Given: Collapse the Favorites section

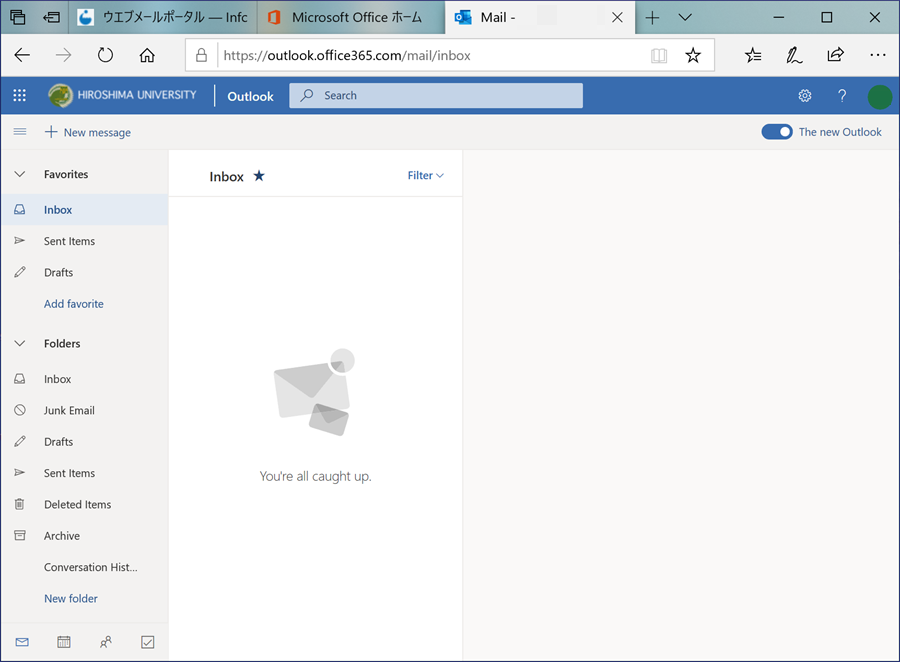Looking at the screenshot, I should (20, 174).
